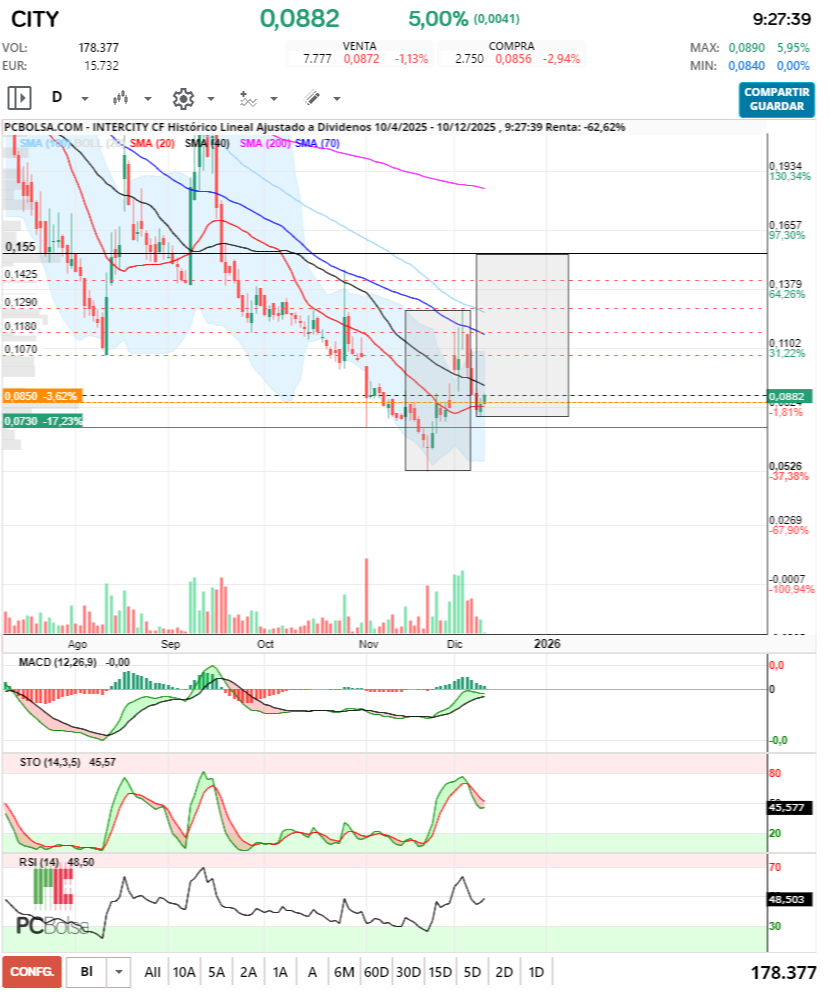Select the drawing pencil tool icon
This screenshot has width=830, height=993.
point(311,98)
